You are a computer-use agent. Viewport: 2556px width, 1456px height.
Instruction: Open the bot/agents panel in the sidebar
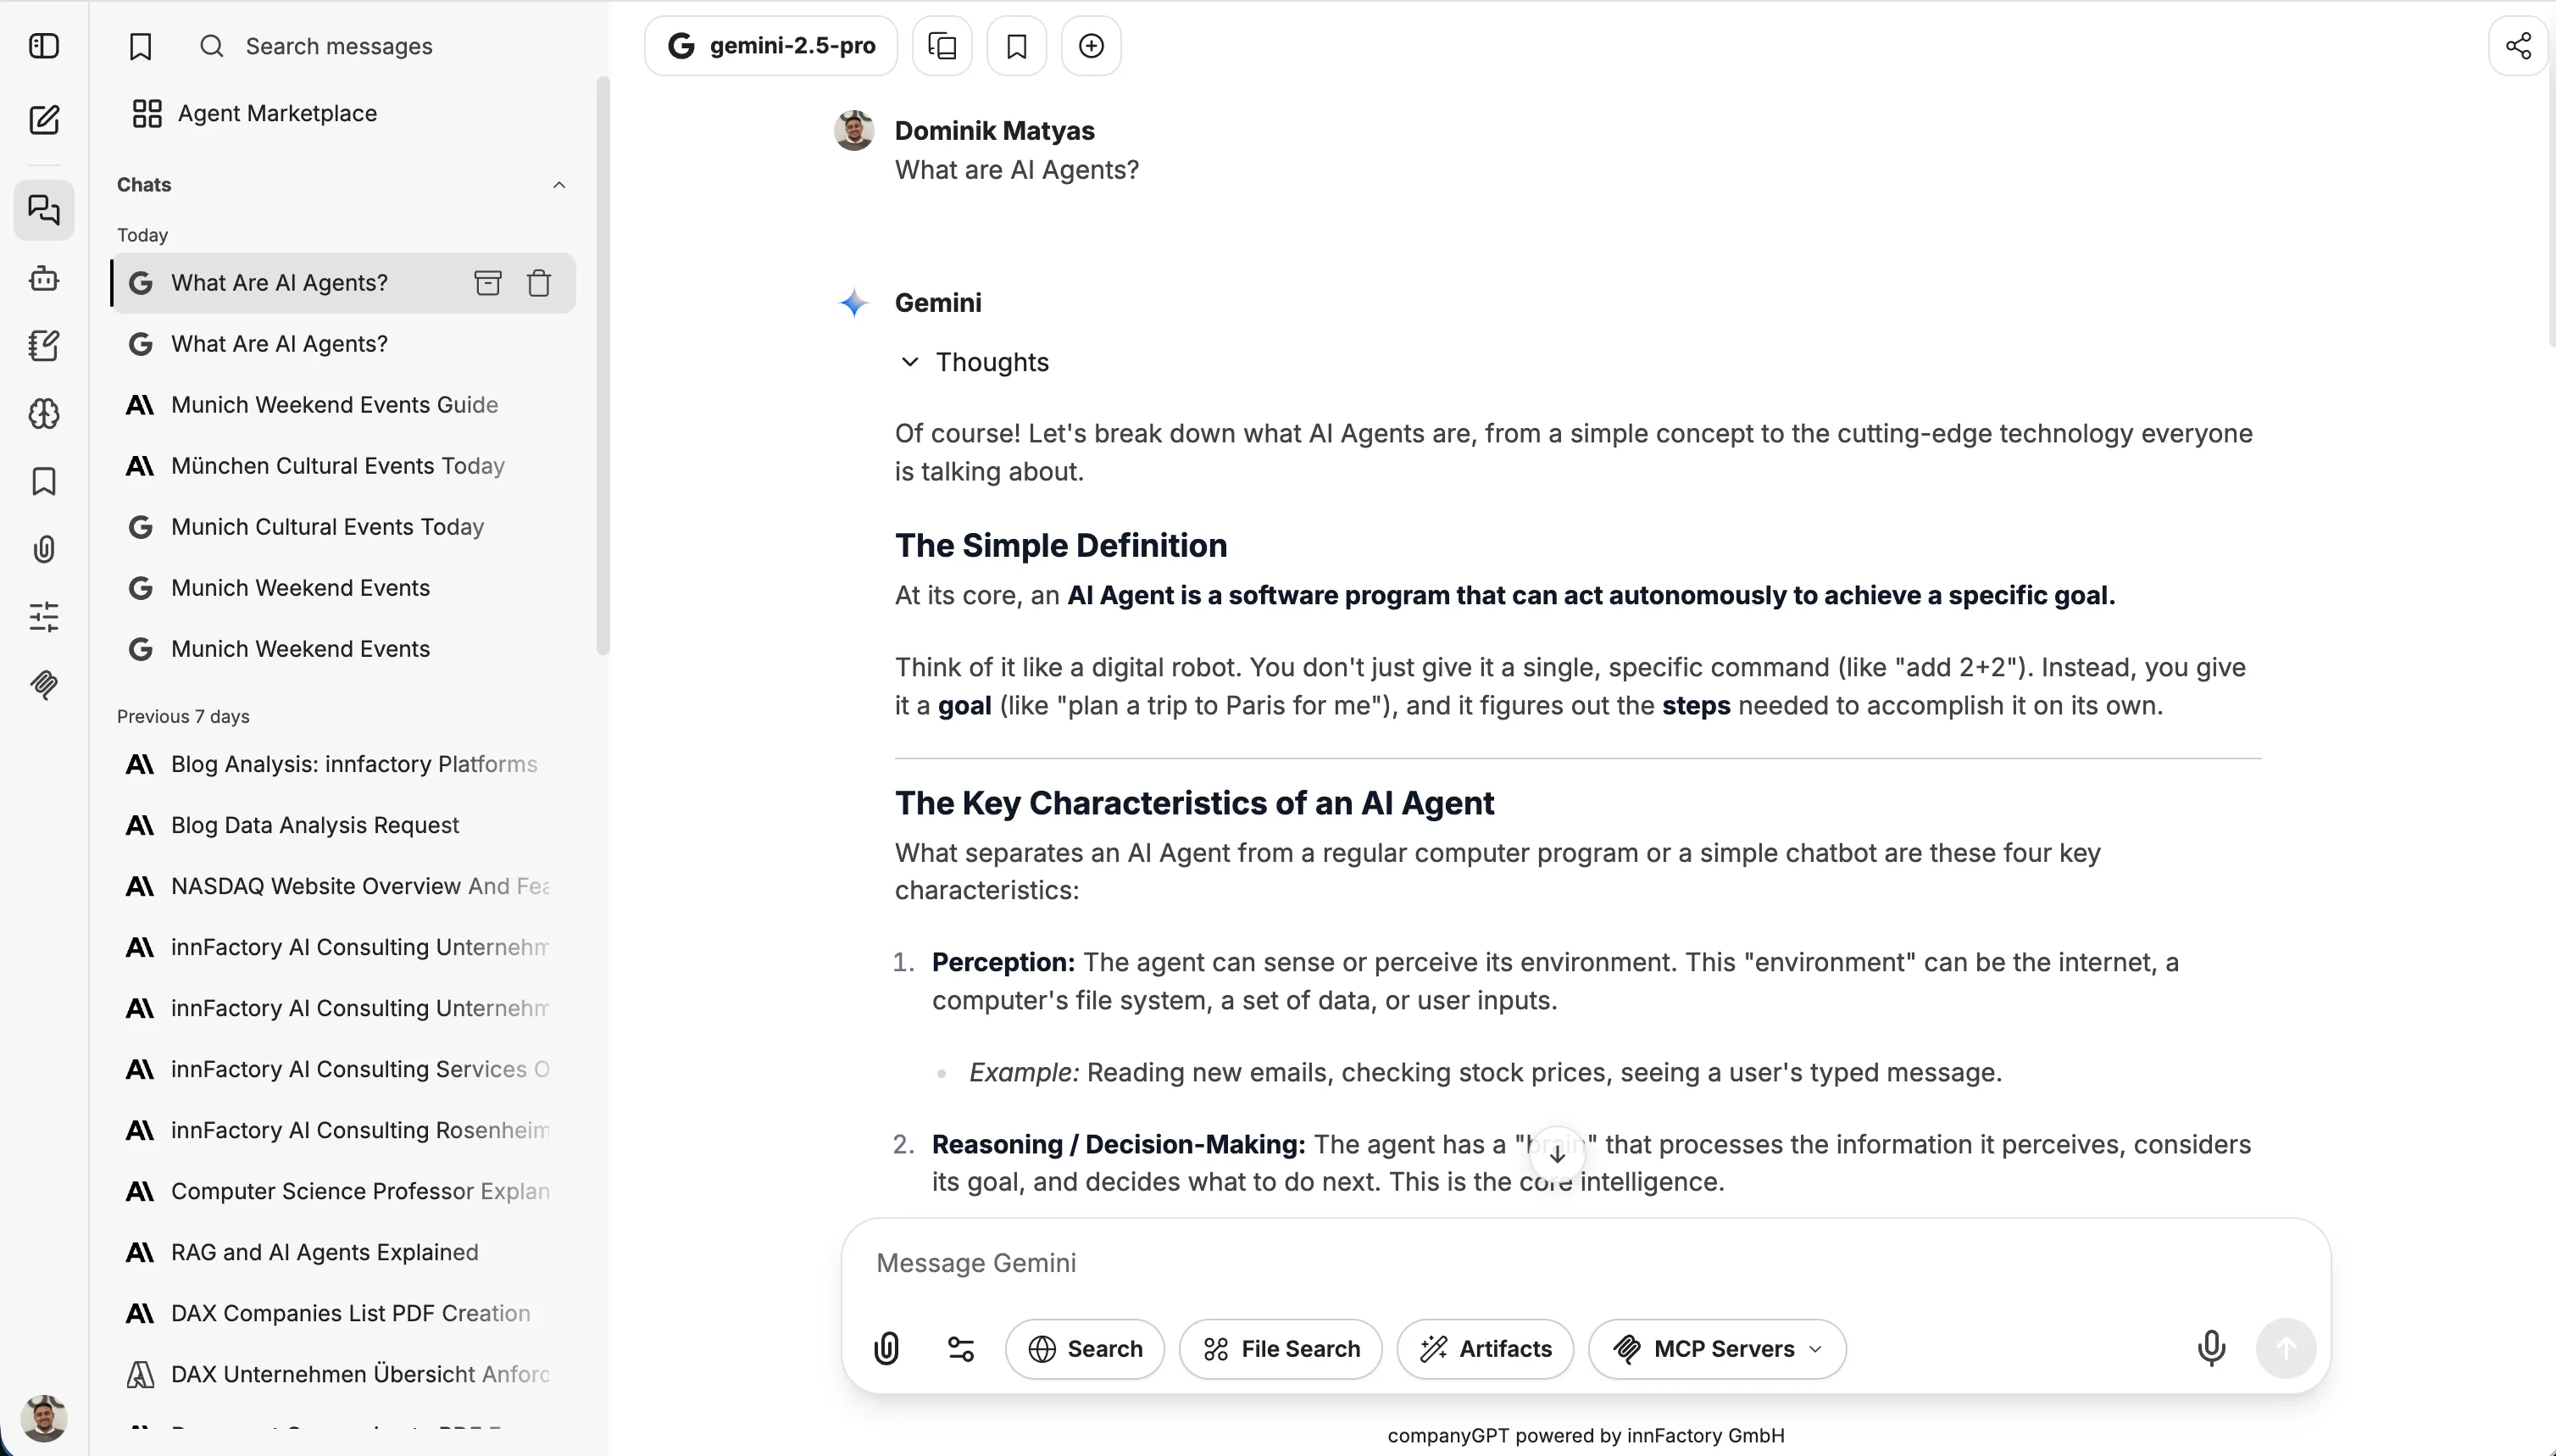pos(44,280)
